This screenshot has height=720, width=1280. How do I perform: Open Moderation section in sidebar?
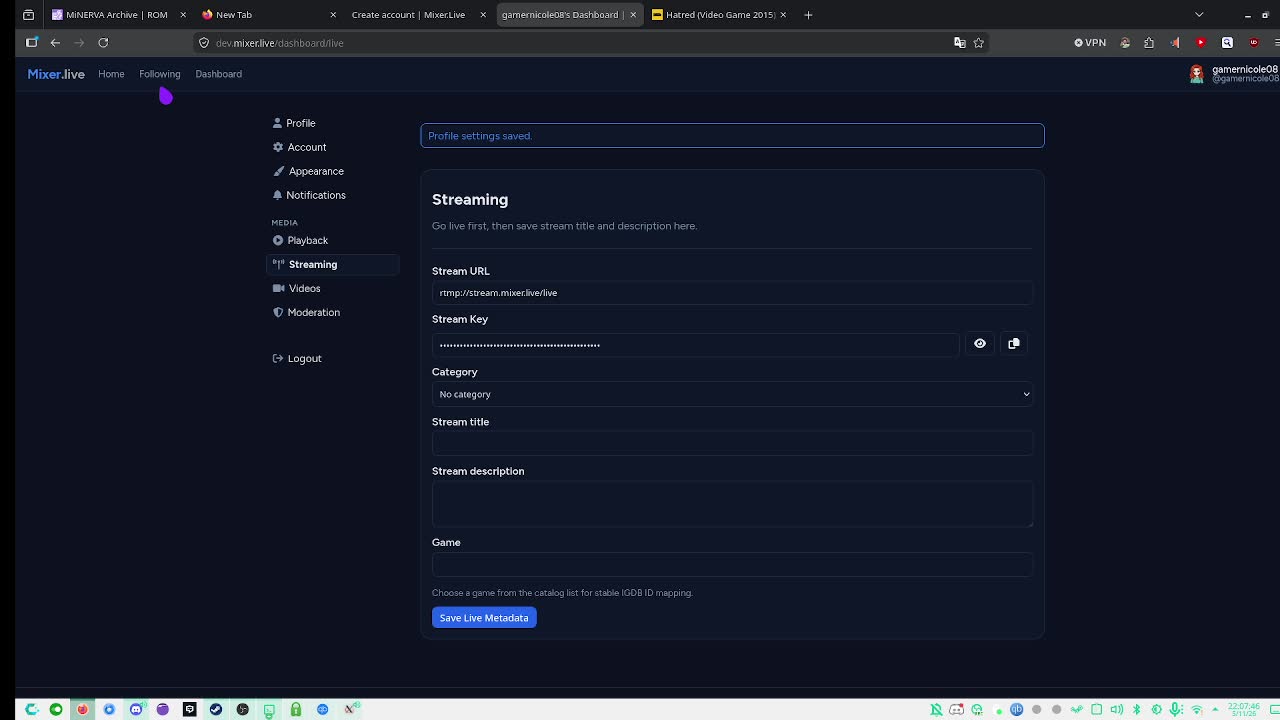pos(306,312)
